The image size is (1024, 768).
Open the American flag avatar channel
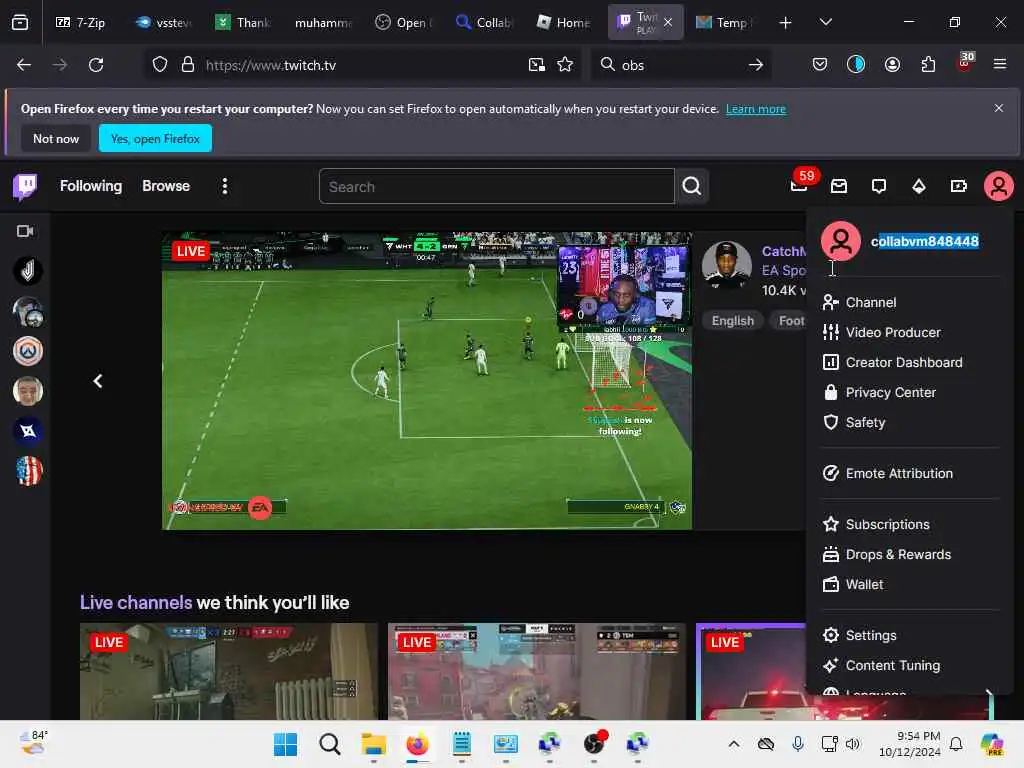pos(27,471)
